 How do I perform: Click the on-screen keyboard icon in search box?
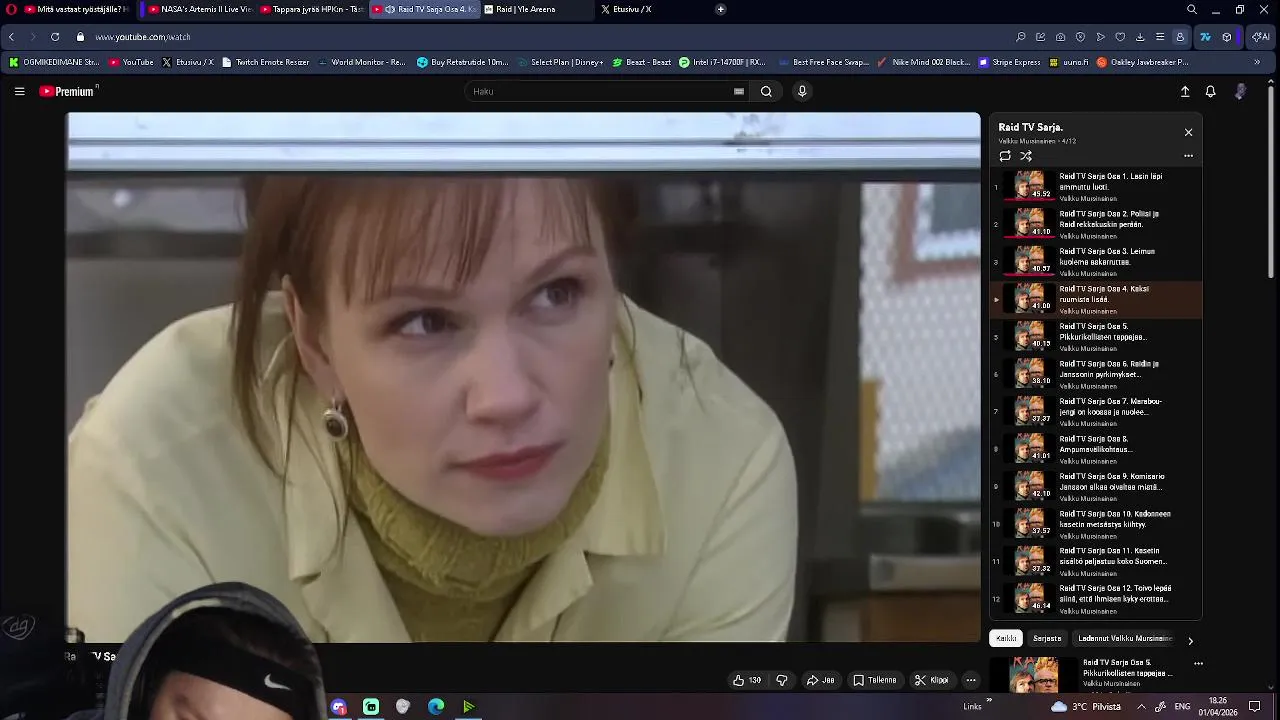pyautogui.click(x=739, y=91)
